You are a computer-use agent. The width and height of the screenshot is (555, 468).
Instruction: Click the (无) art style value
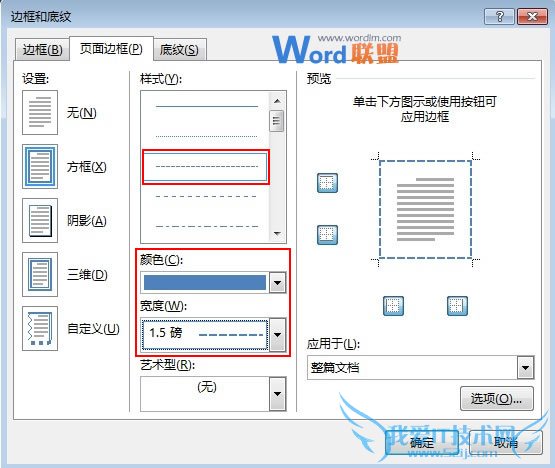tap(207, 387)
